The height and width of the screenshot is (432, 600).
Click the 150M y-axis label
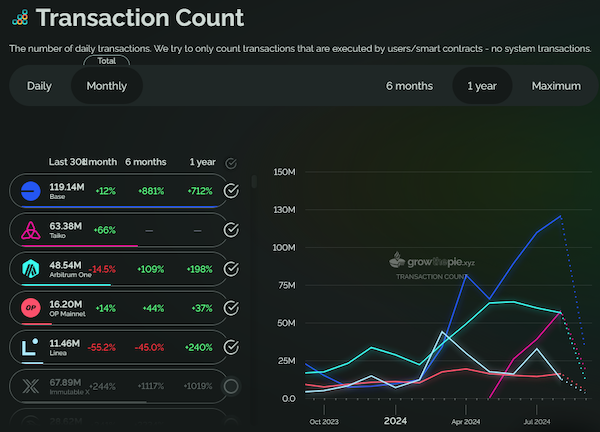coord(284,172)
